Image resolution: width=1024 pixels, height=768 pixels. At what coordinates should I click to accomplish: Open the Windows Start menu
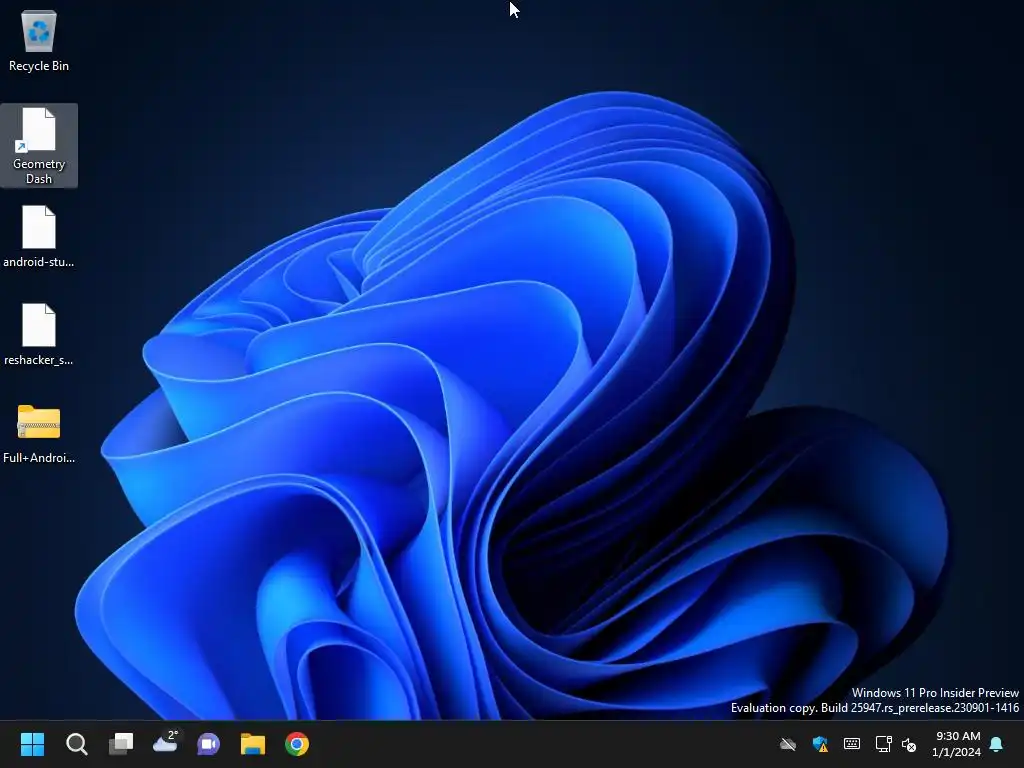pos(32,744)
